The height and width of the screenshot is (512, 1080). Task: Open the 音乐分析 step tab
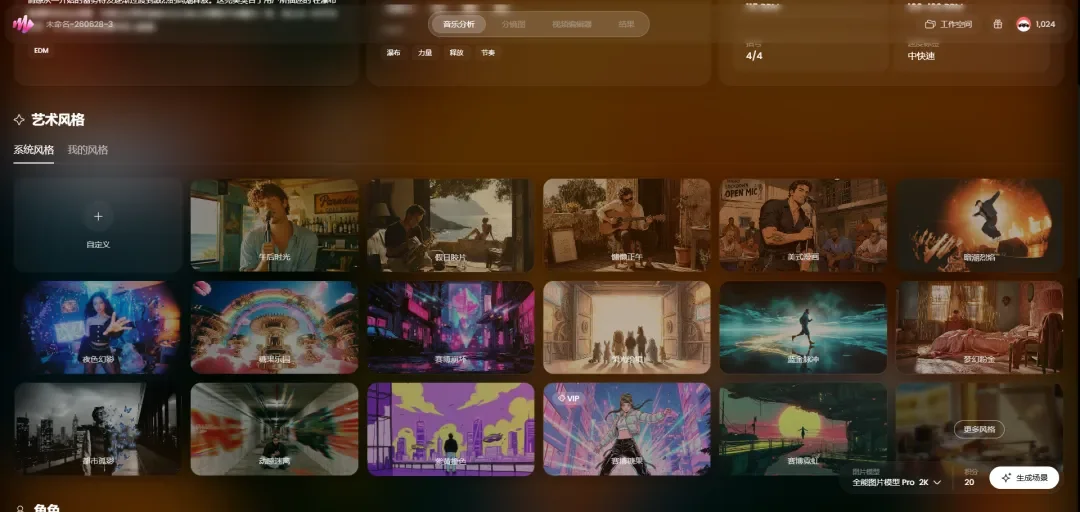[459, 24]
